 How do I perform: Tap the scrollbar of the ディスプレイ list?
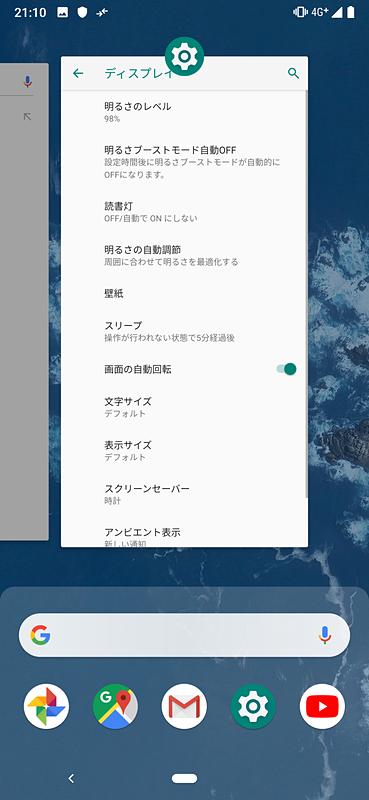[306, 294]
